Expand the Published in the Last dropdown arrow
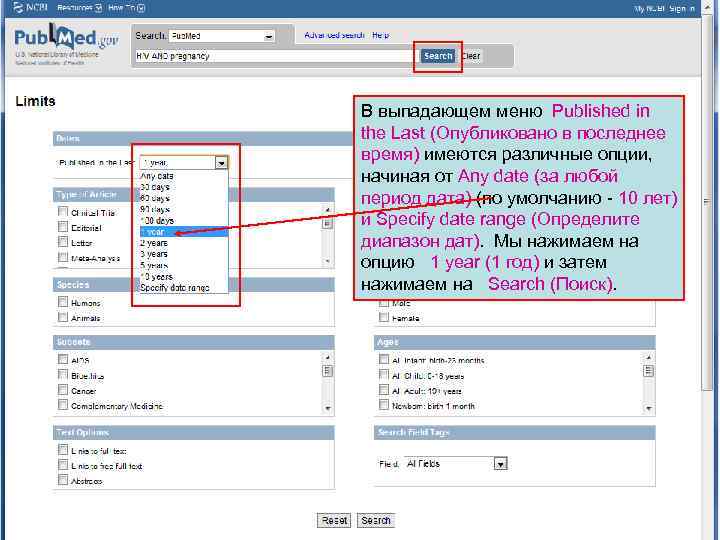 pyautogui.click(x=221, y=163)
